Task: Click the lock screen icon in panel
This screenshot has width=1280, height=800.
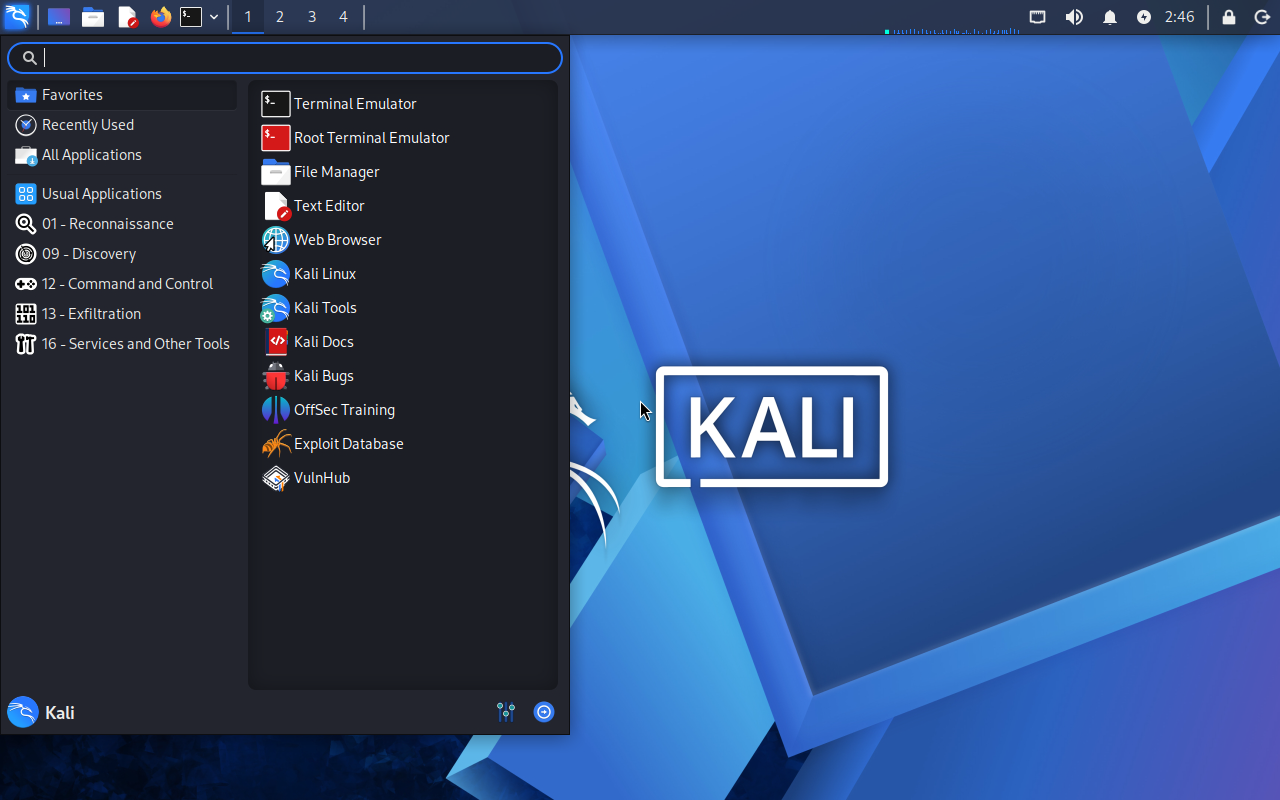Action: [1229, 17]
